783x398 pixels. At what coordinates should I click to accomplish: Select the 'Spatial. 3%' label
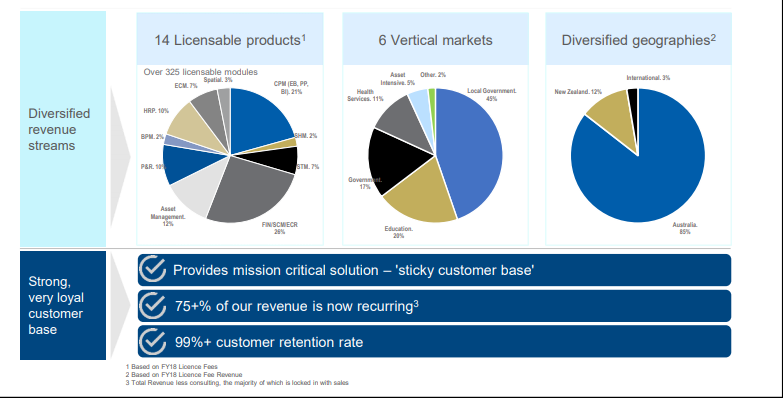tap(218, 80)
